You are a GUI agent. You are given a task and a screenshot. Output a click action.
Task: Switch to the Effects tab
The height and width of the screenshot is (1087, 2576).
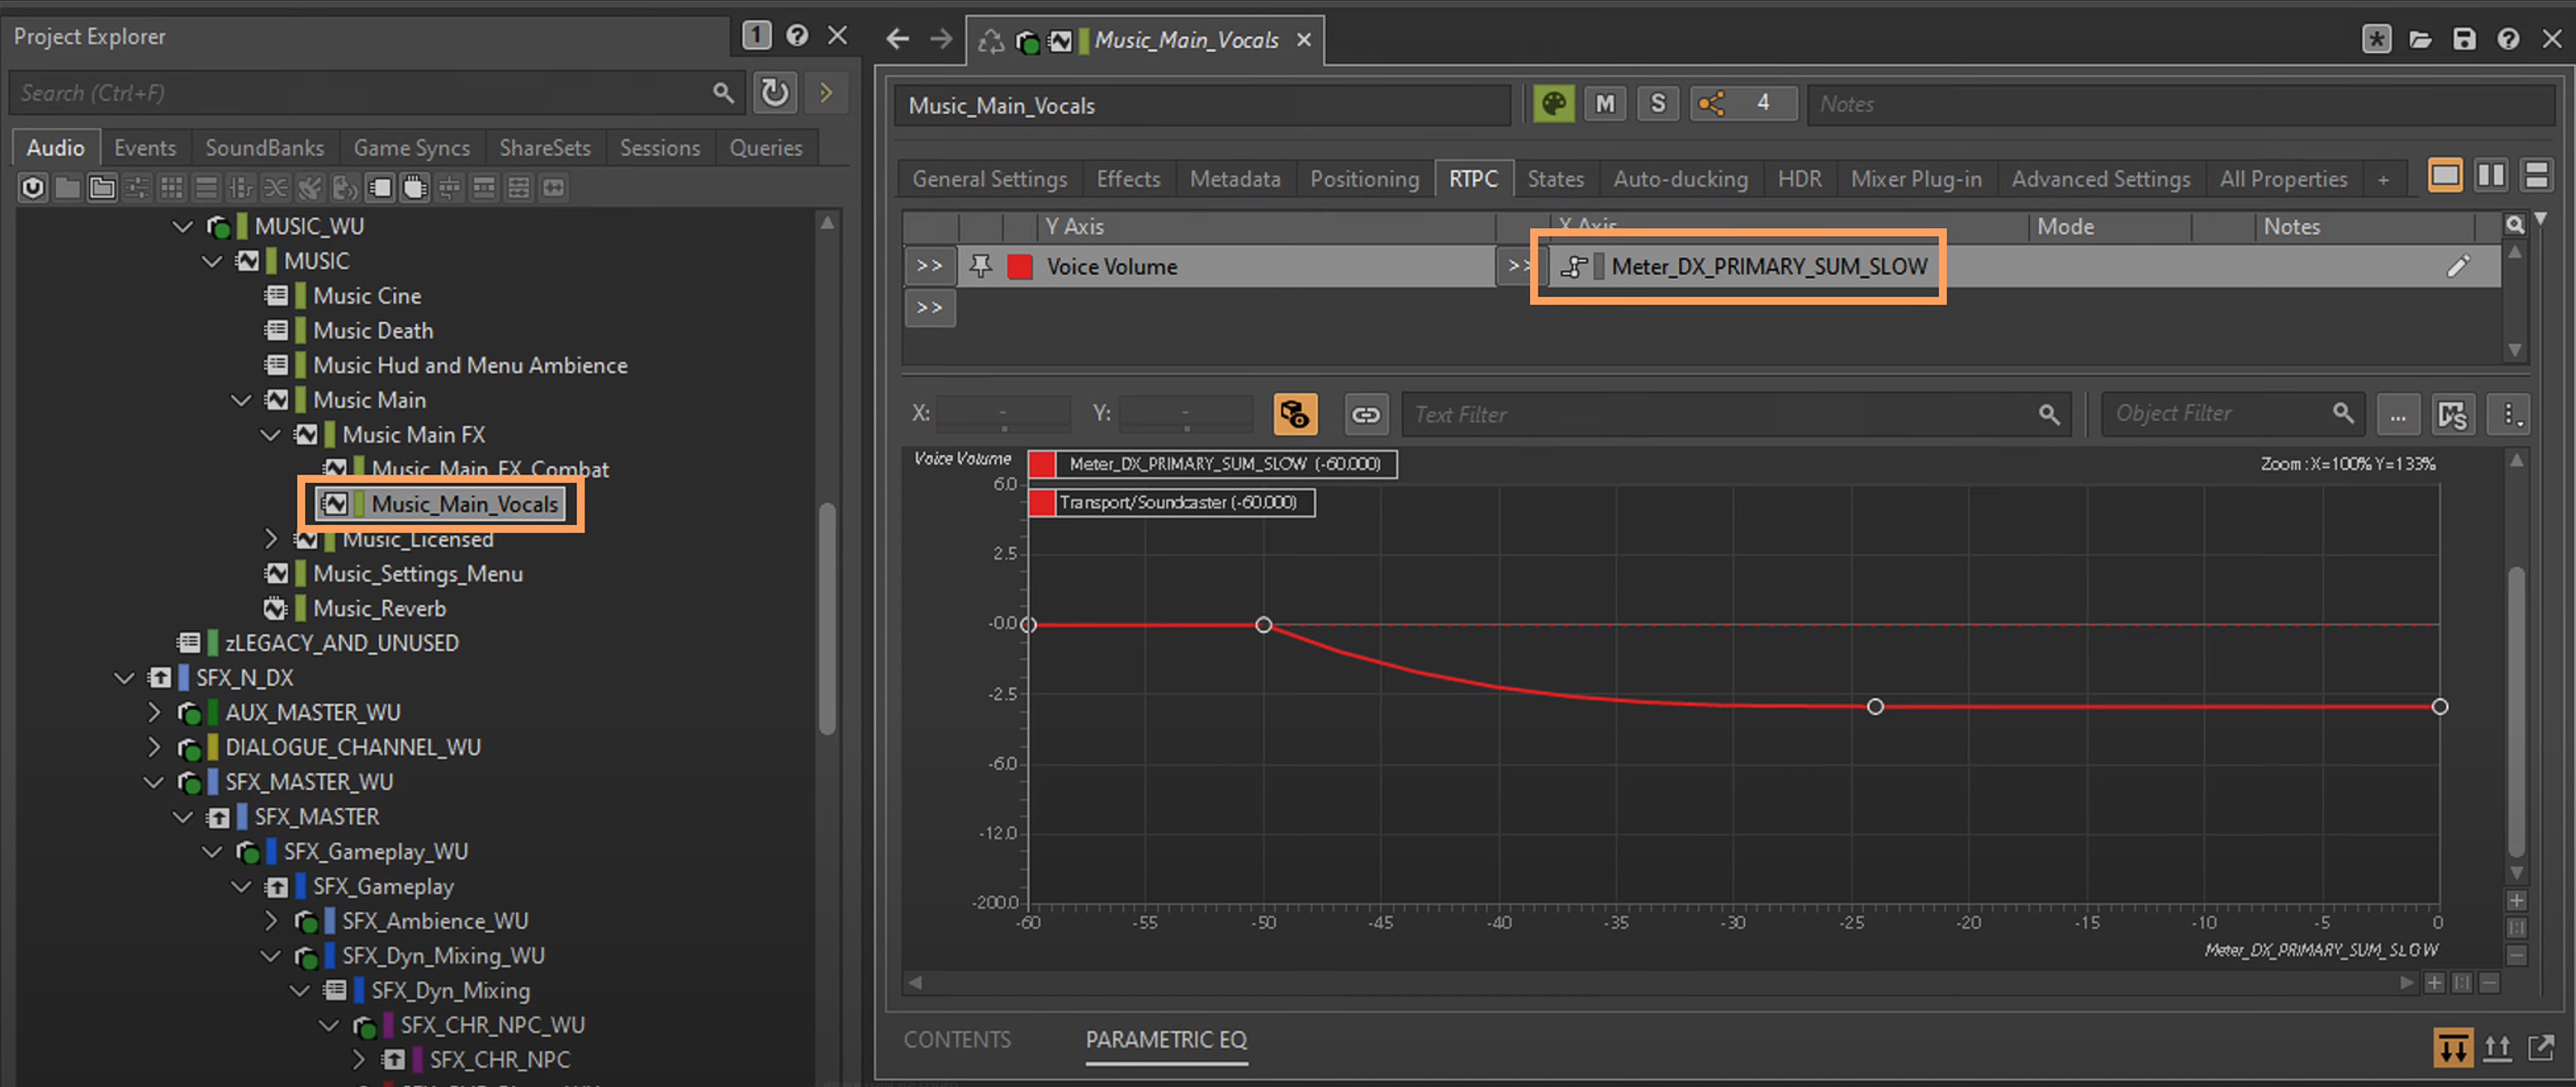pyautogui.click(x=1127, y=179)
